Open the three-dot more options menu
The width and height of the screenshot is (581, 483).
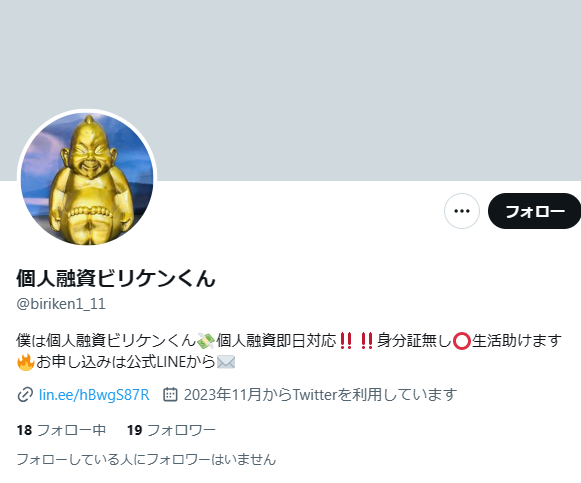pos(462,211)
